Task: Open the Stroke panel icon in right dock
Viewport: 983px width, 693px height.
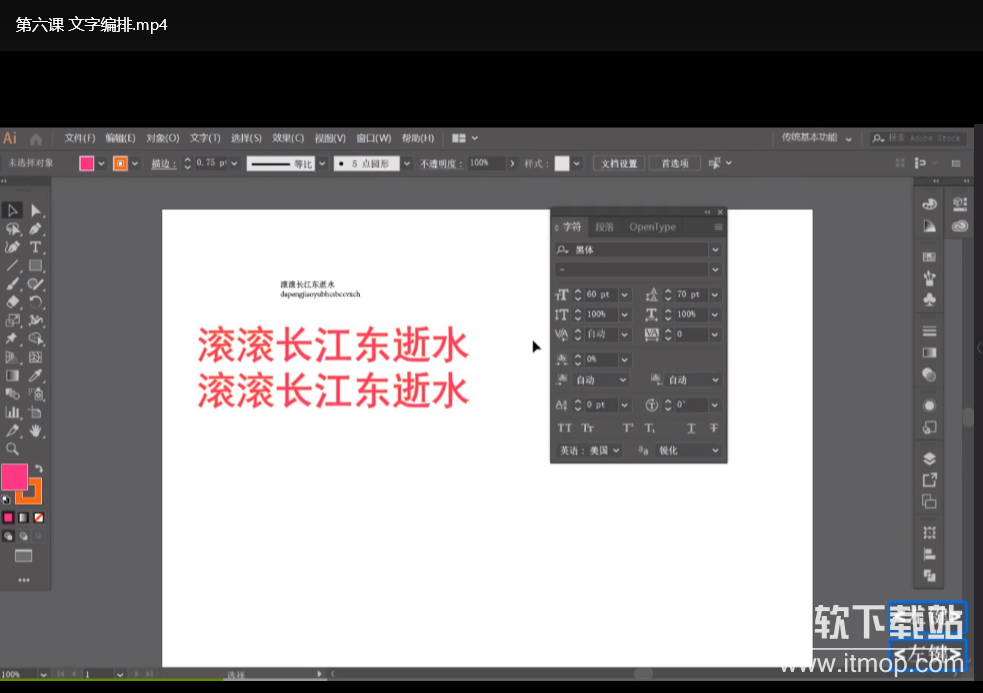Action: (x=929, y=331)
